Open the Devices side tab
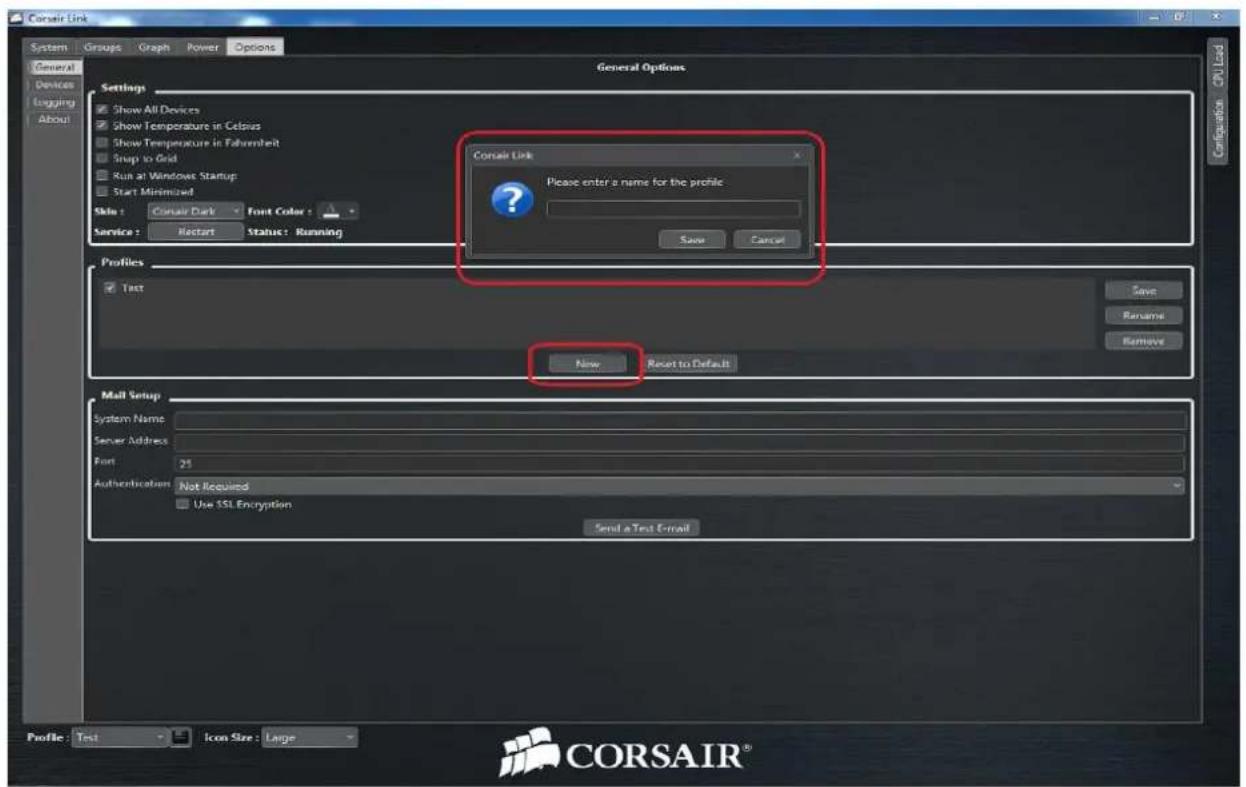Image resolution: width=1246 pixels, height=787 pixels. [54, 85]
